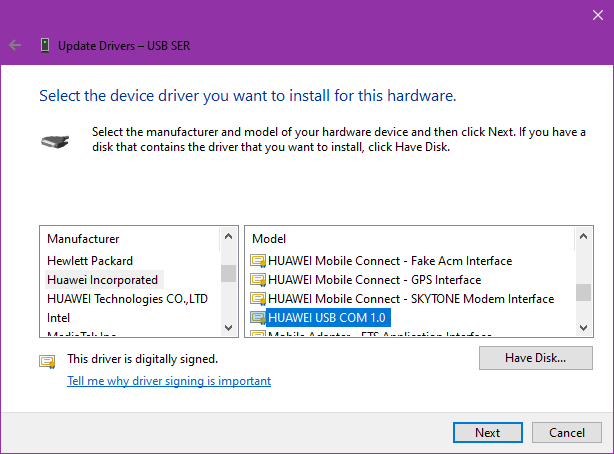This screenshot has height=454, width=614.
Task: Click the Model column header
Action: 269,239
